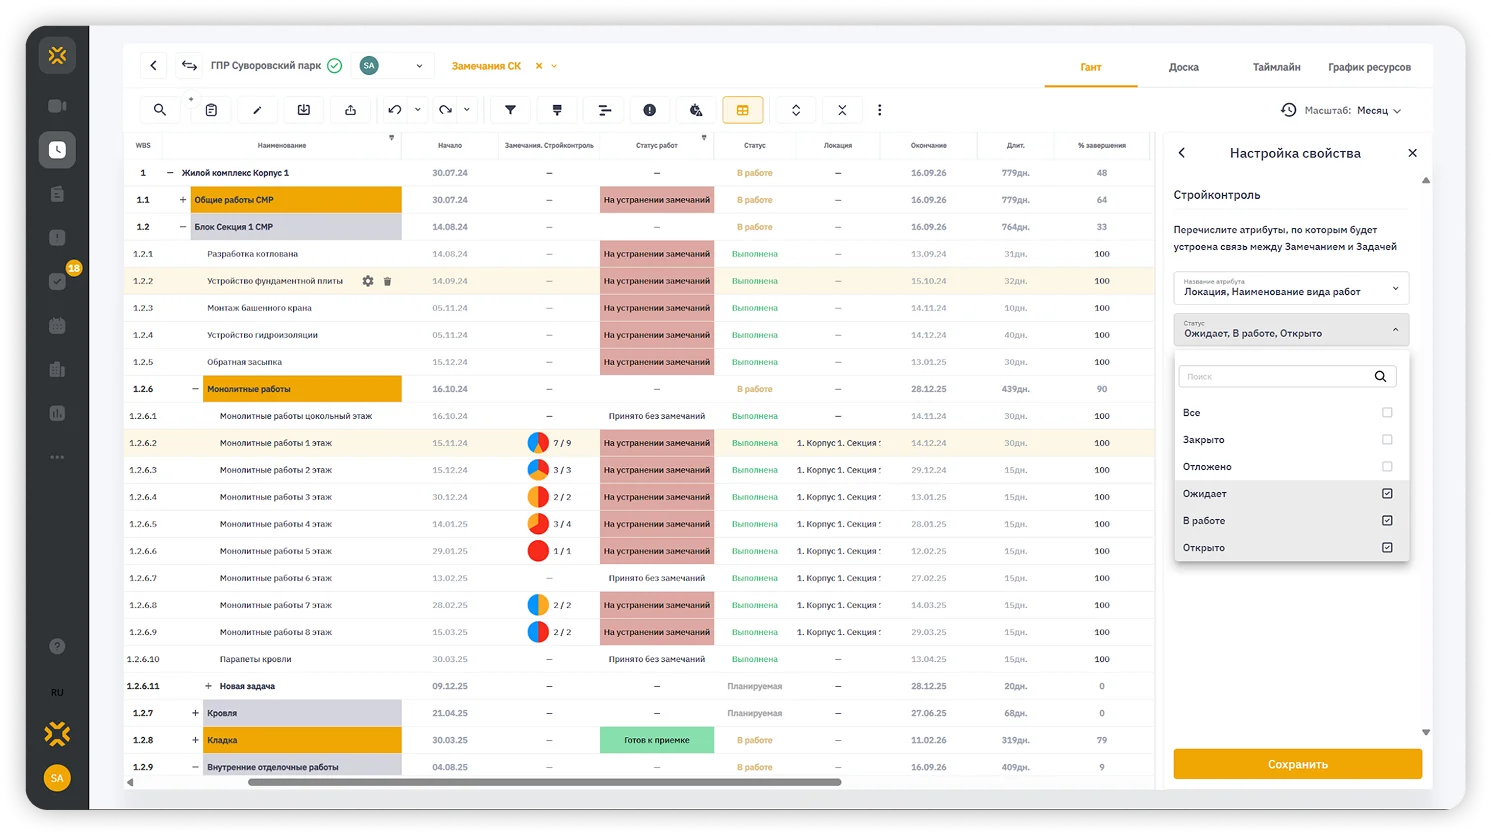Viewport: 1491px width, 836px height.
Task: Click the filter funnel toolbar icon
Action: pyautogui.click(x=510, y=110)
